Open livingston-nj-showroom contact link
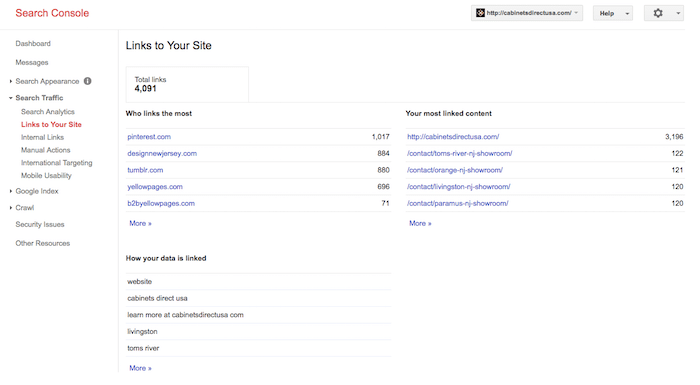Viewport: 700px width, 385px height. [458, 187]
